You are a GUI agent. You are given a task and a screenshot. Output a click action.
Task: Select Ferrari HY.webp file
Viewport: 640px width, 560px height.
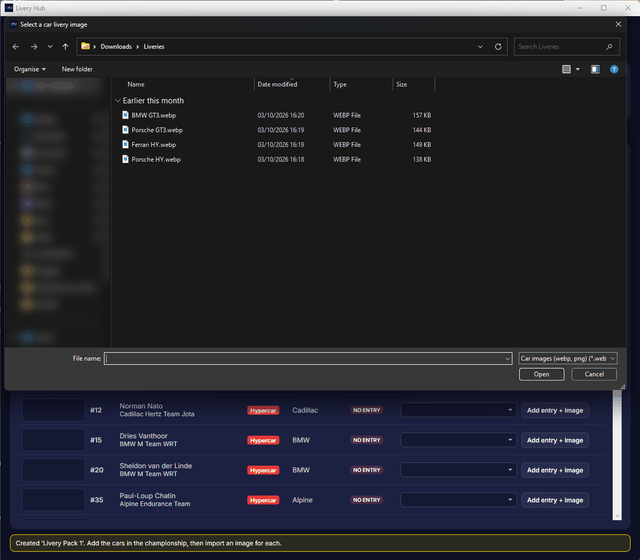tap(153, 145)
